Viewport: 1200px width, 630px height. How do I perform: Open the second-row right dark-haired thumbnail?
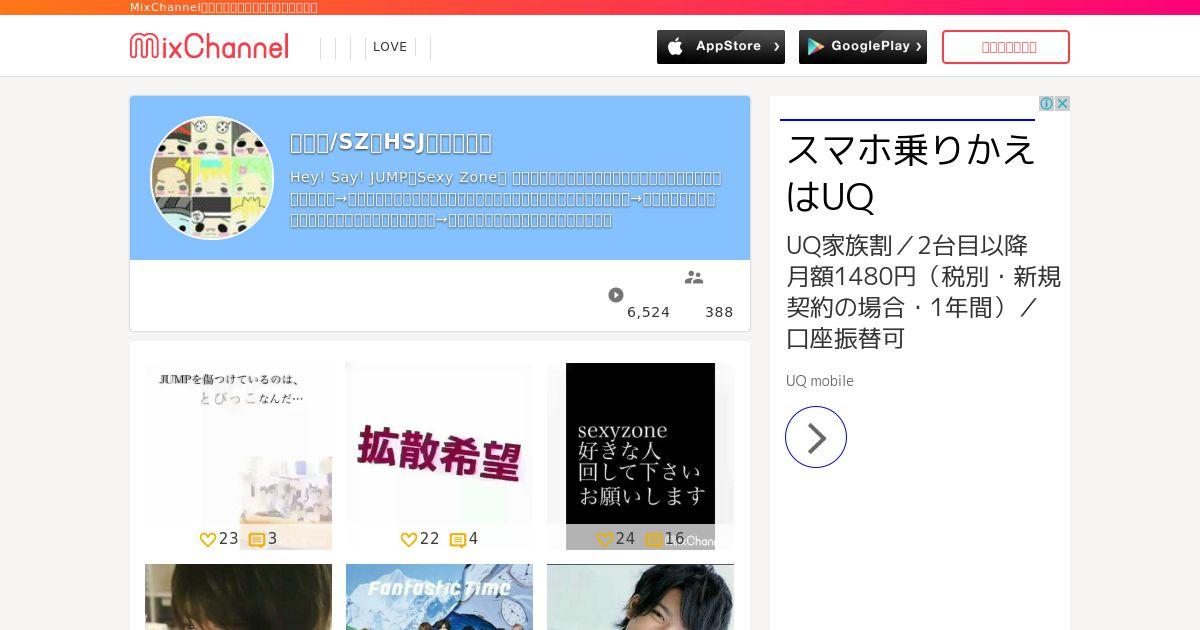coord(640,597)
